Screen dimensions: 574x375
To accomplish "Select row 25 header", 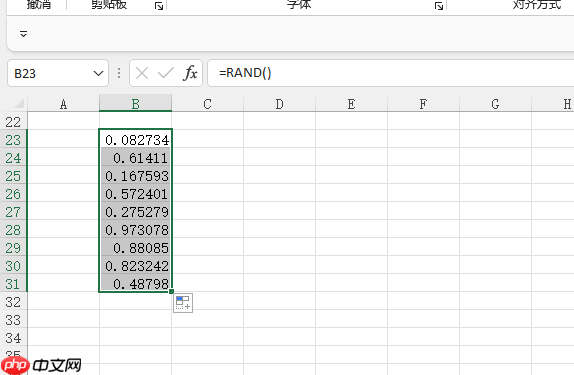I will (x=13, y=176).
